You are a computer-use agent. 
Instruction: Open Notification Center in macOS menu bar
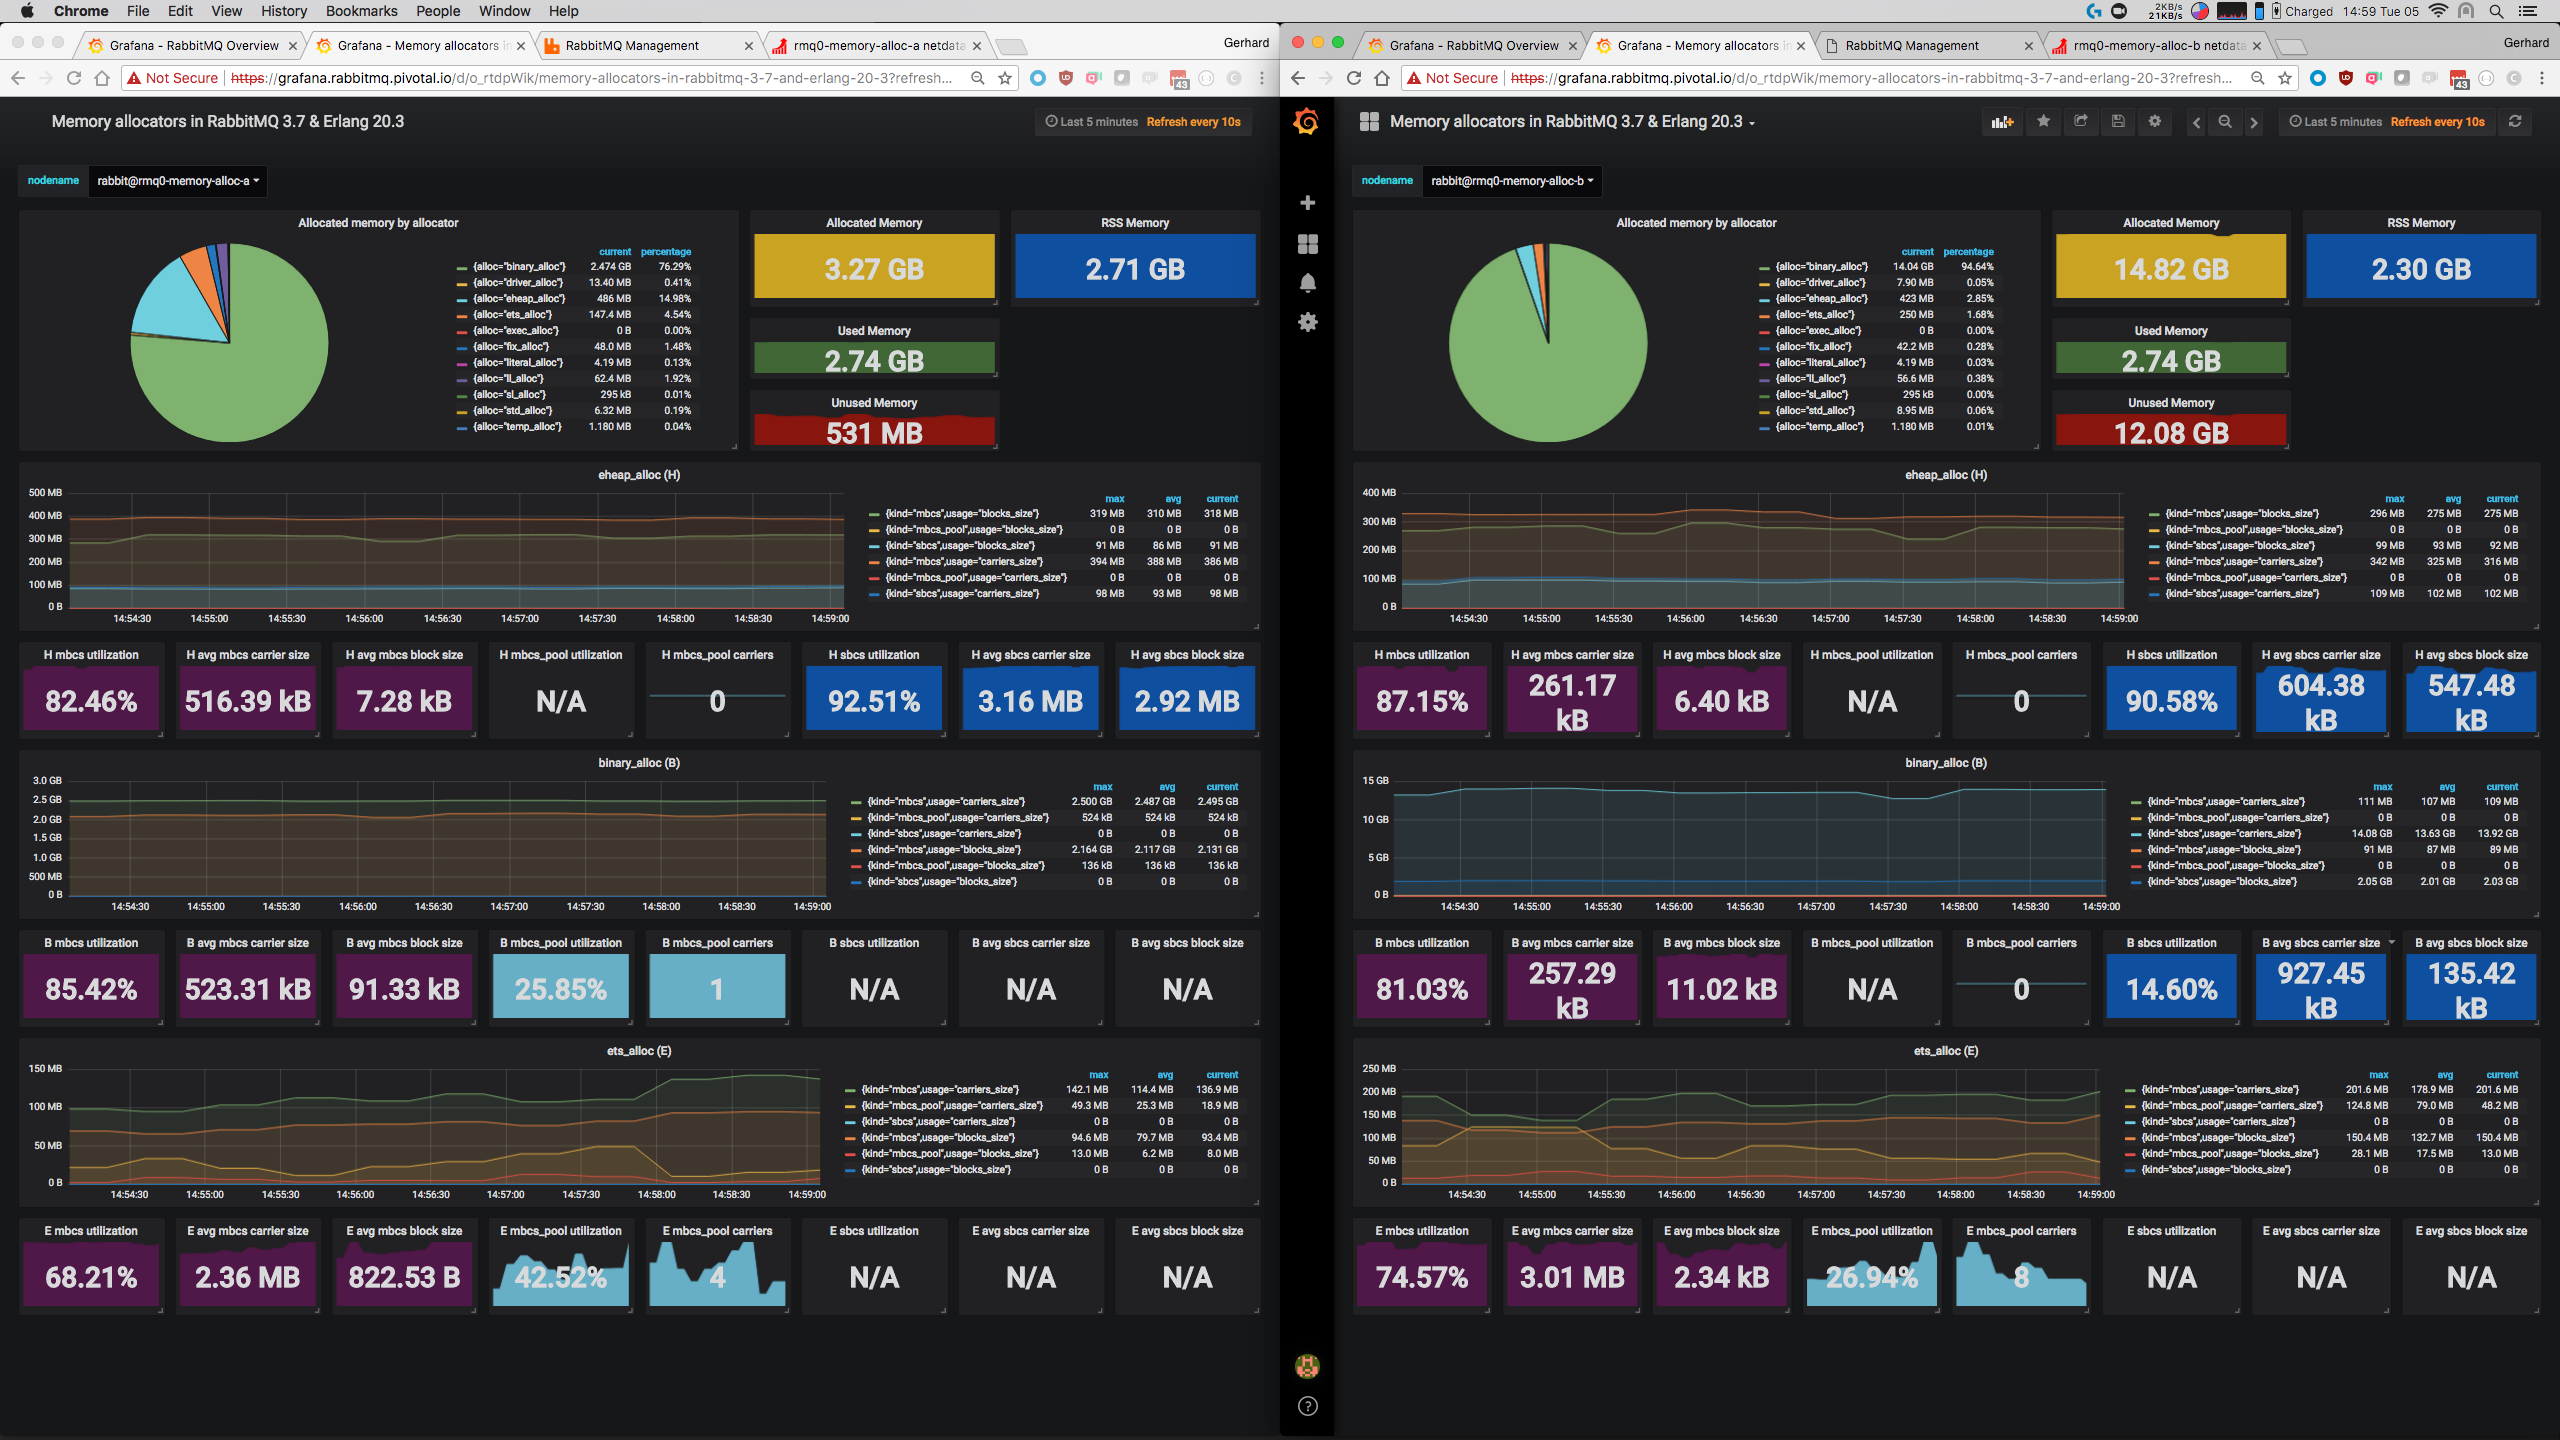click(x=2528, y=11)
